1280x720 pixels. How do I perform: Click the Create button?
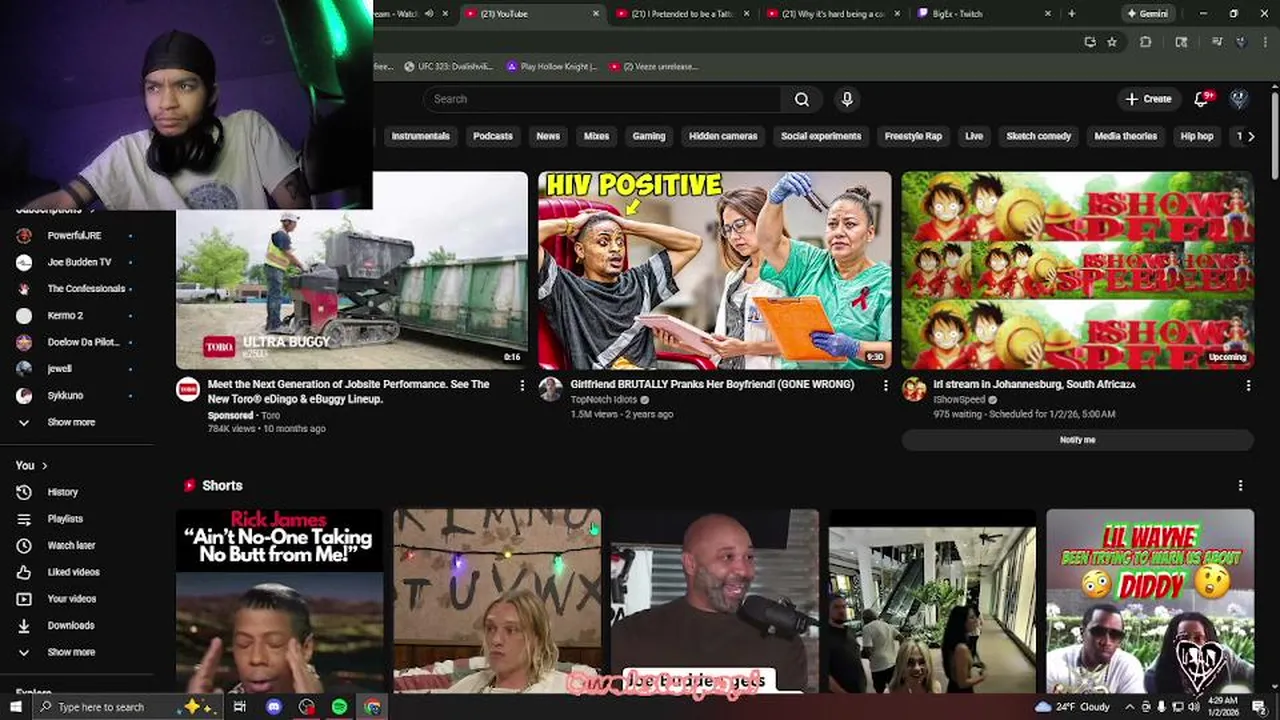click(x=1148, y=99)
